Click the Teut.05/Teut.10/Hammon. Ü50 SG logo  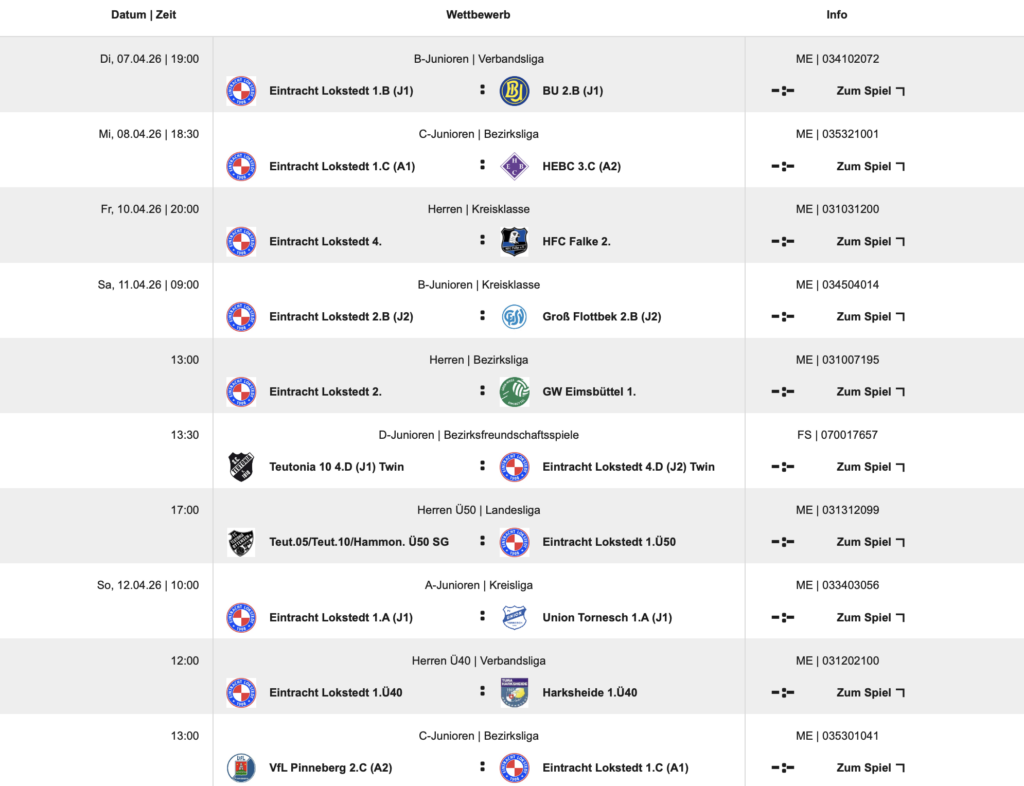tap(241, 542)
